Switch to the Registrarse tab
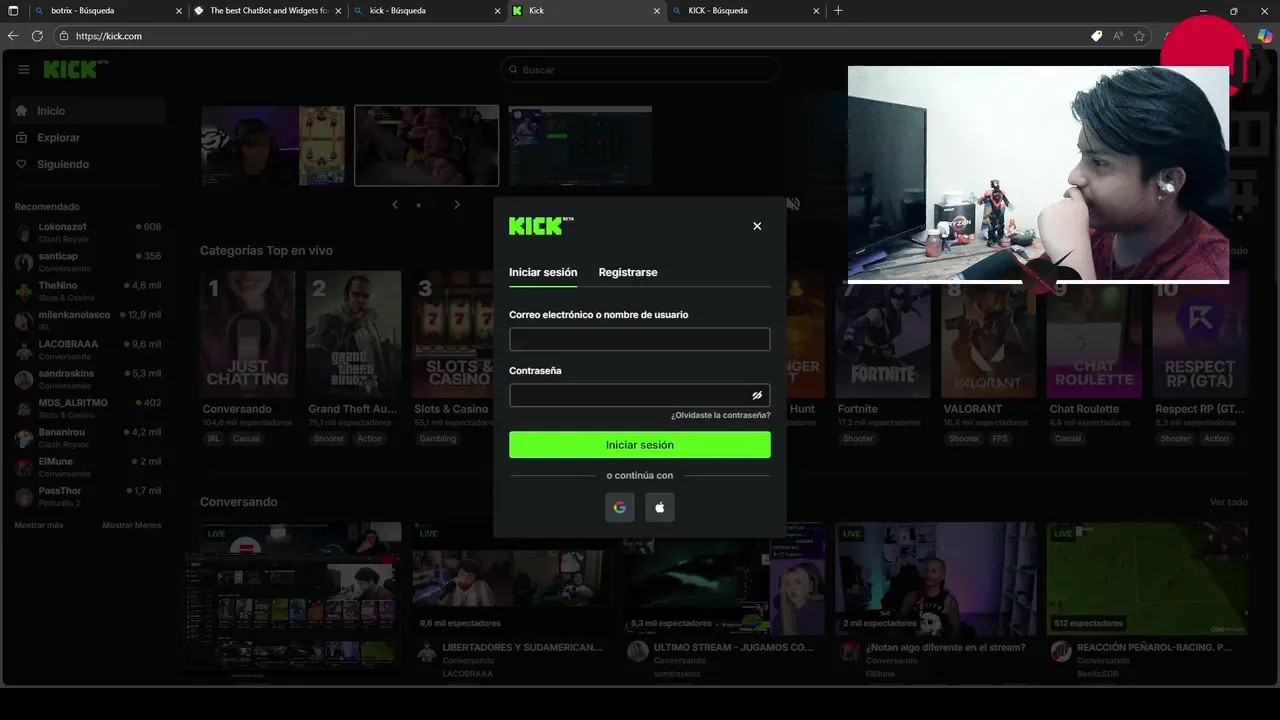The width and height of the screenshot is (1280, 720). point(628,272)
